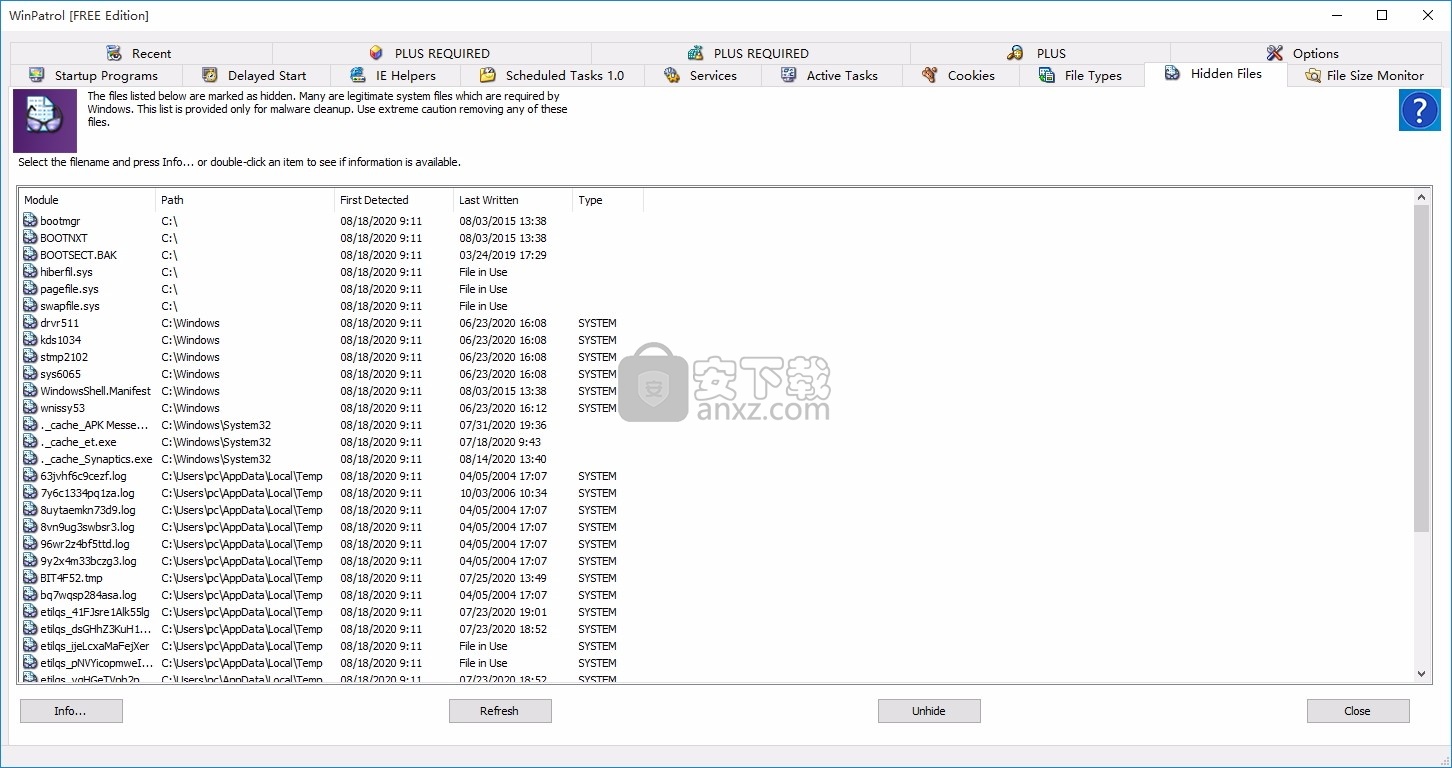The height and width of the screenshot is (768, 1452).
Task: Click the Options tools icon
Action: pos(1275,53)
